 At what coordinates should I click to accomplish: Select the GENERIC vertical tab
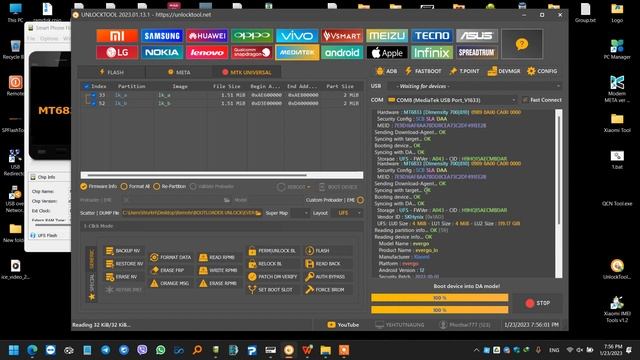pyautogui.click(x=91, y=259)
